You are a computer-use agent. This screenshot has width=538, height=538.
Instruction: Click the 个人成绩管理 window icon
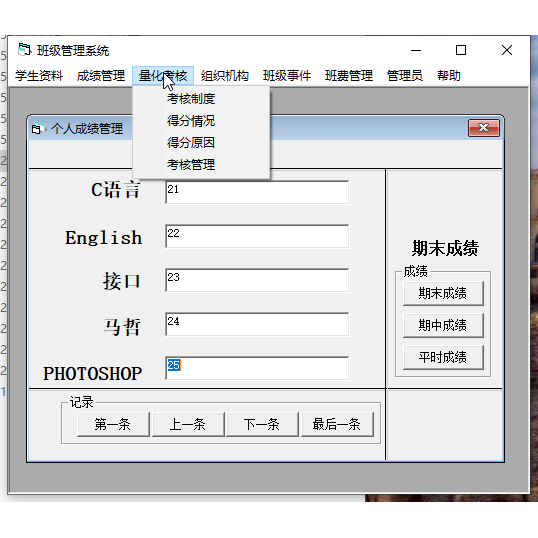pyautogui.click(x=38, y=129)
